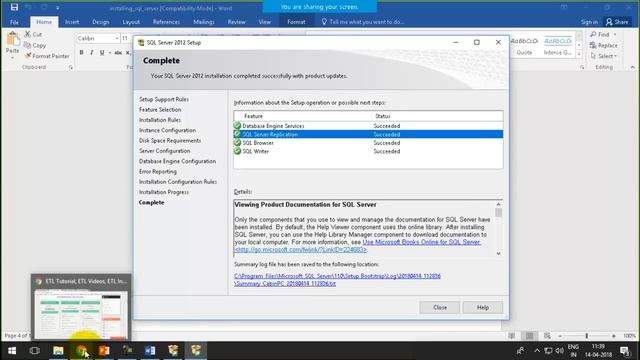
Task: Click the Copy icon in Clipboard group
Action: point(27,45)
